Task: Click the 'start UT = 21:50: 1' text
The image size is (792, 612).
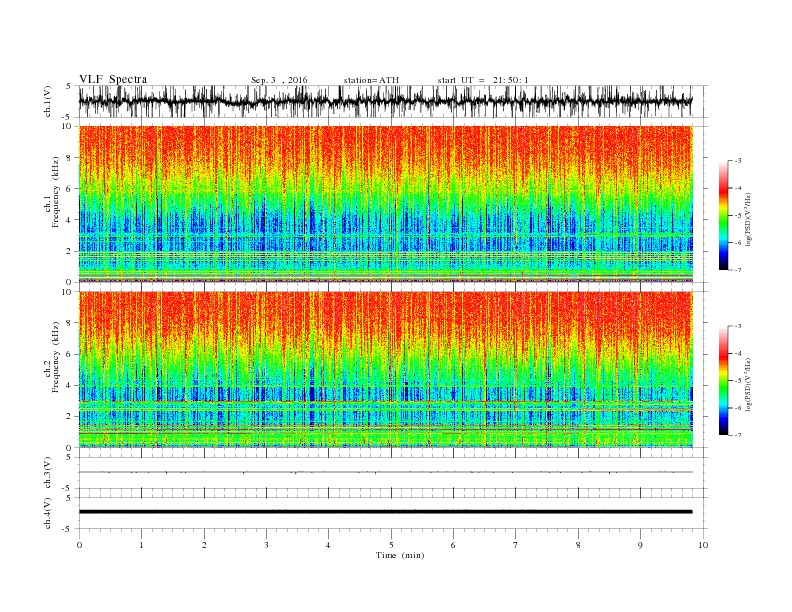Action: pyautogui.click(x=483, y=80)
